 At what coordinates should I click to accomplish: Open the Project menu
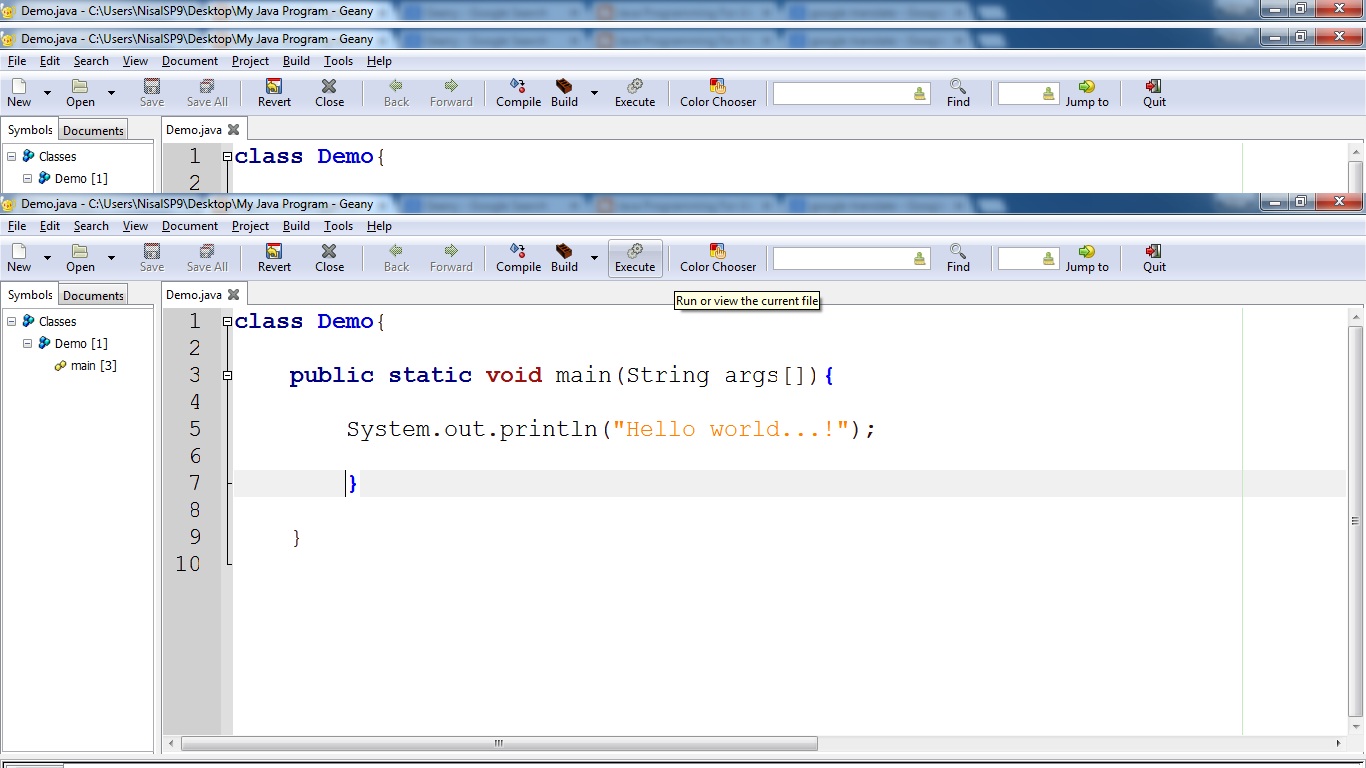point(250,226)
